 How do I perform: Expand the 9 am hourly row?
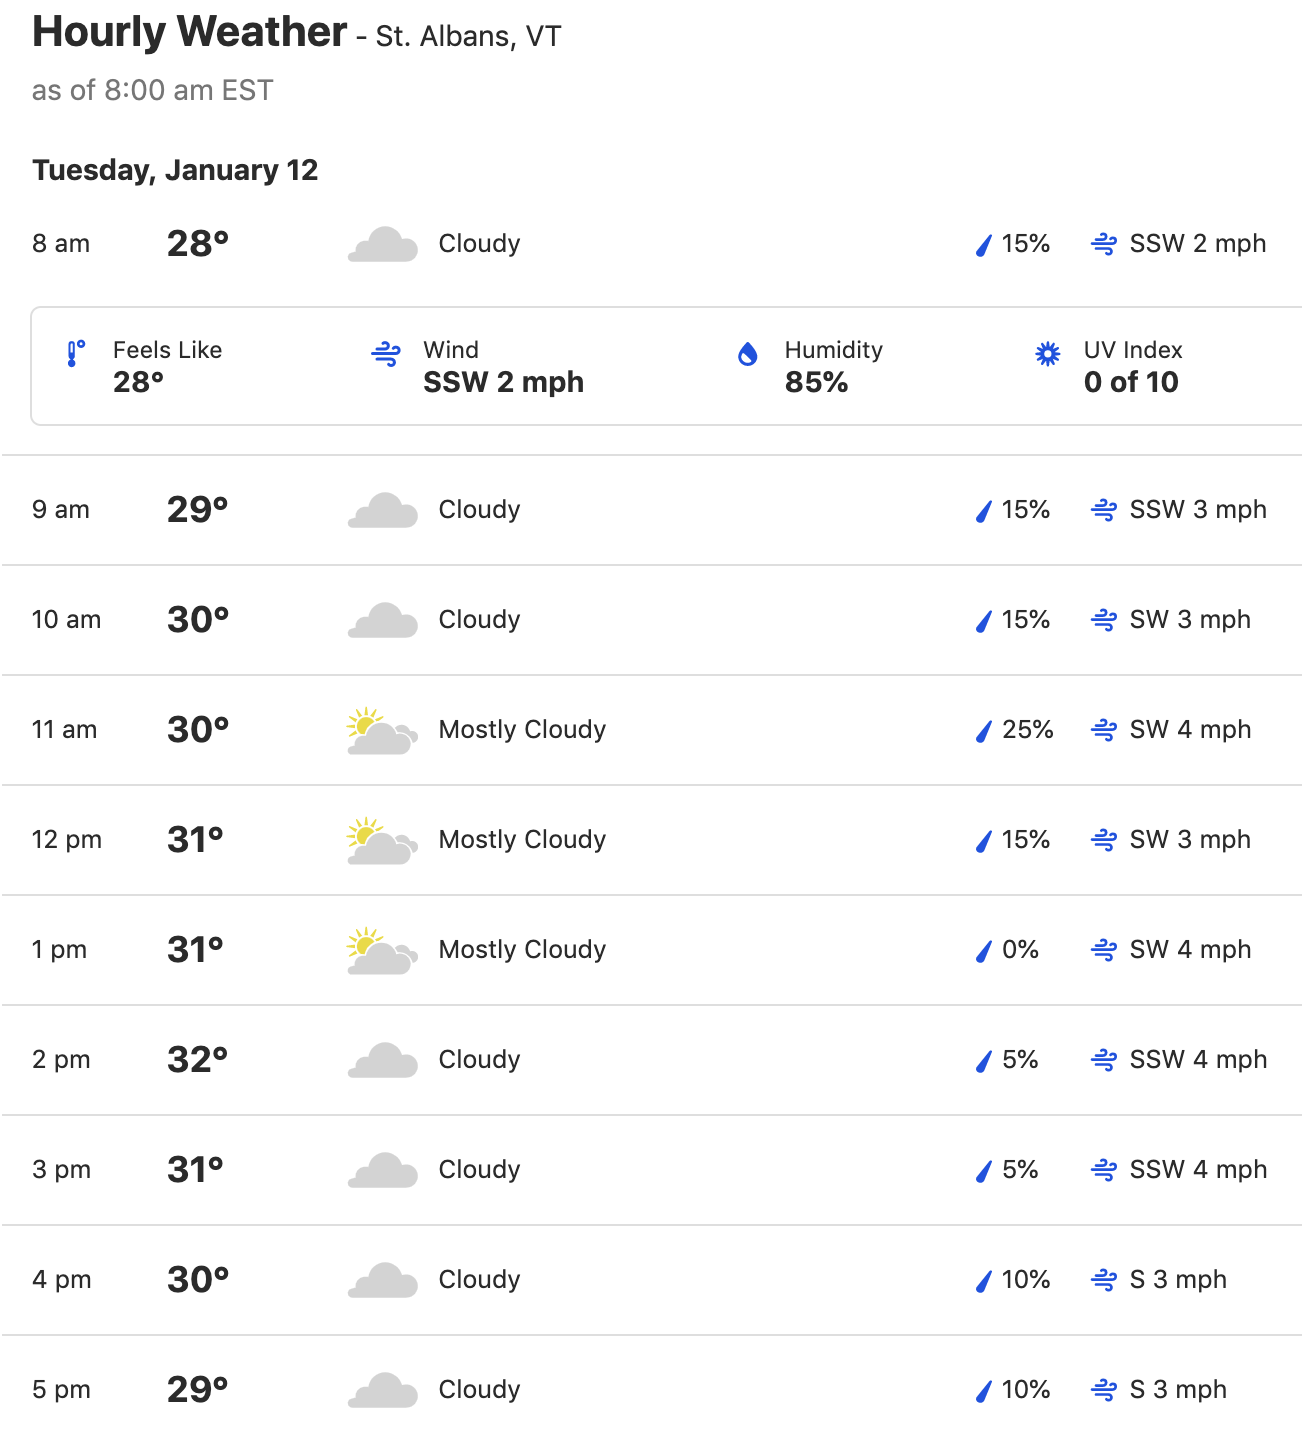point(652,510)
